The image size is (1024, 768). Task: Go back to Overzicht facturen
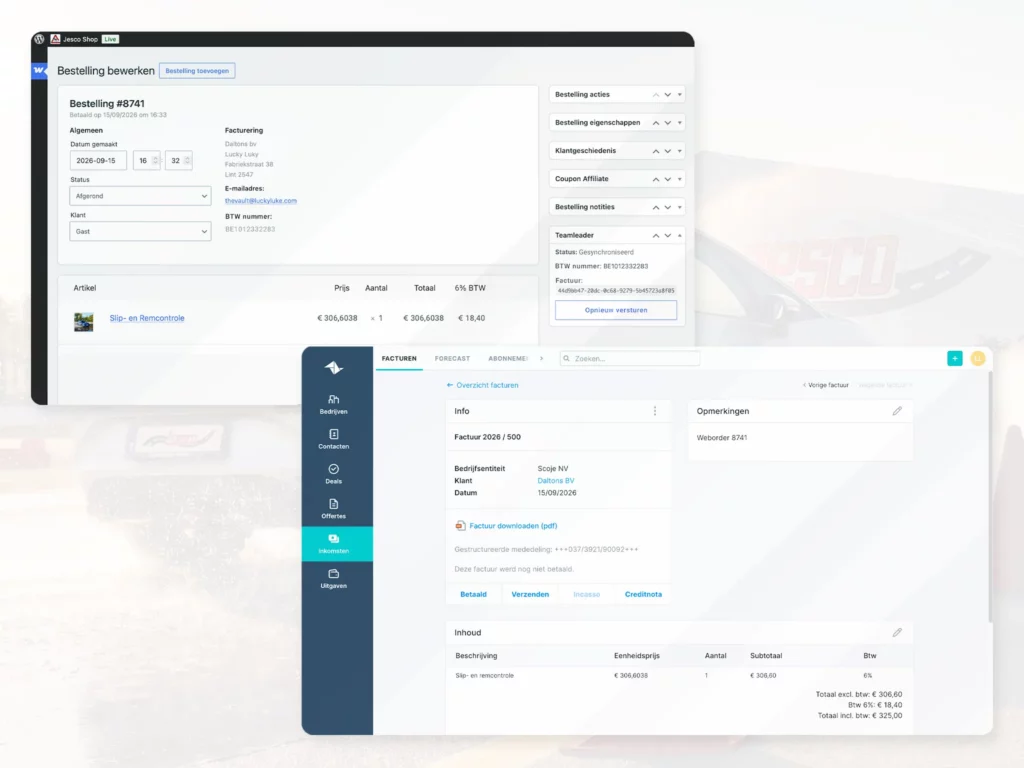tap(483, 385)
